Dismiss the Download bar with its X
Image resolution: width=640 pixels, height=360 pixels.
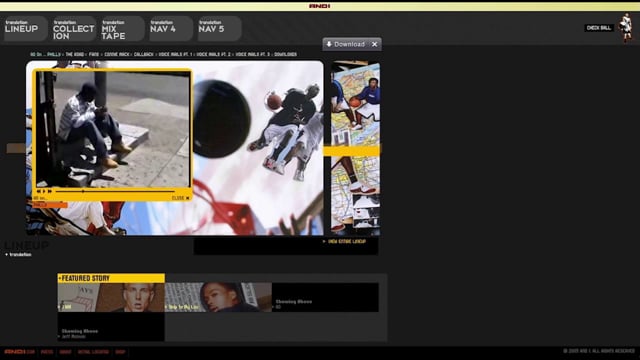(374, 44)
